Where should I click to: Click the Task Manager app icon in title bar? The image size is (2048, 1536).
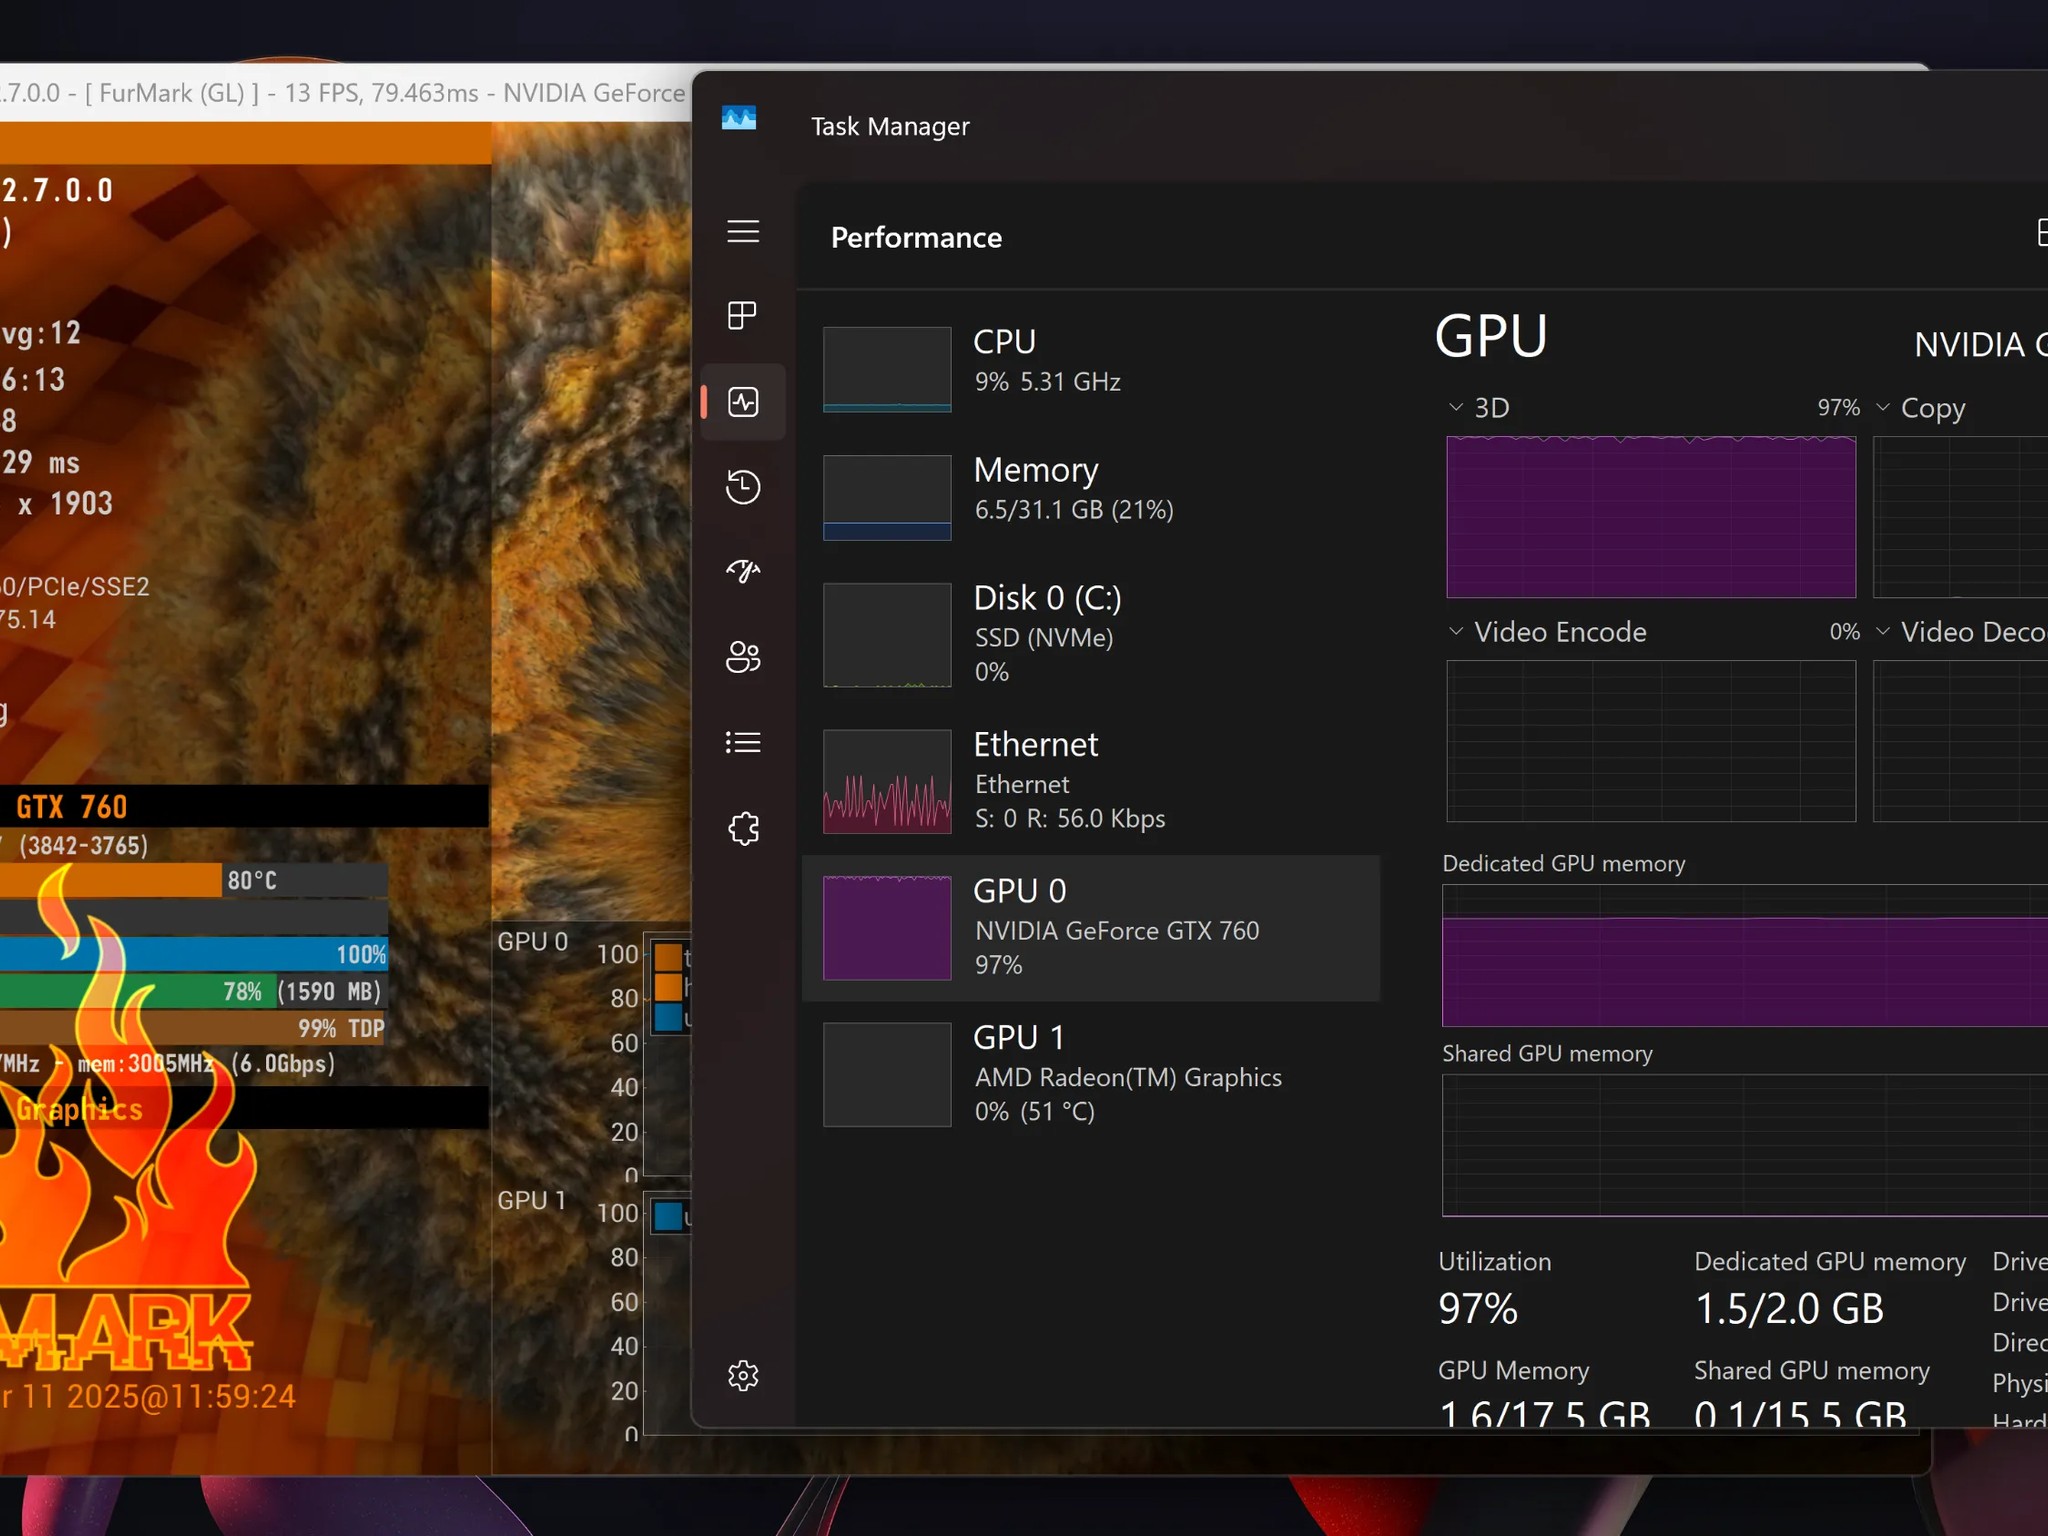(x=739, y=119)
